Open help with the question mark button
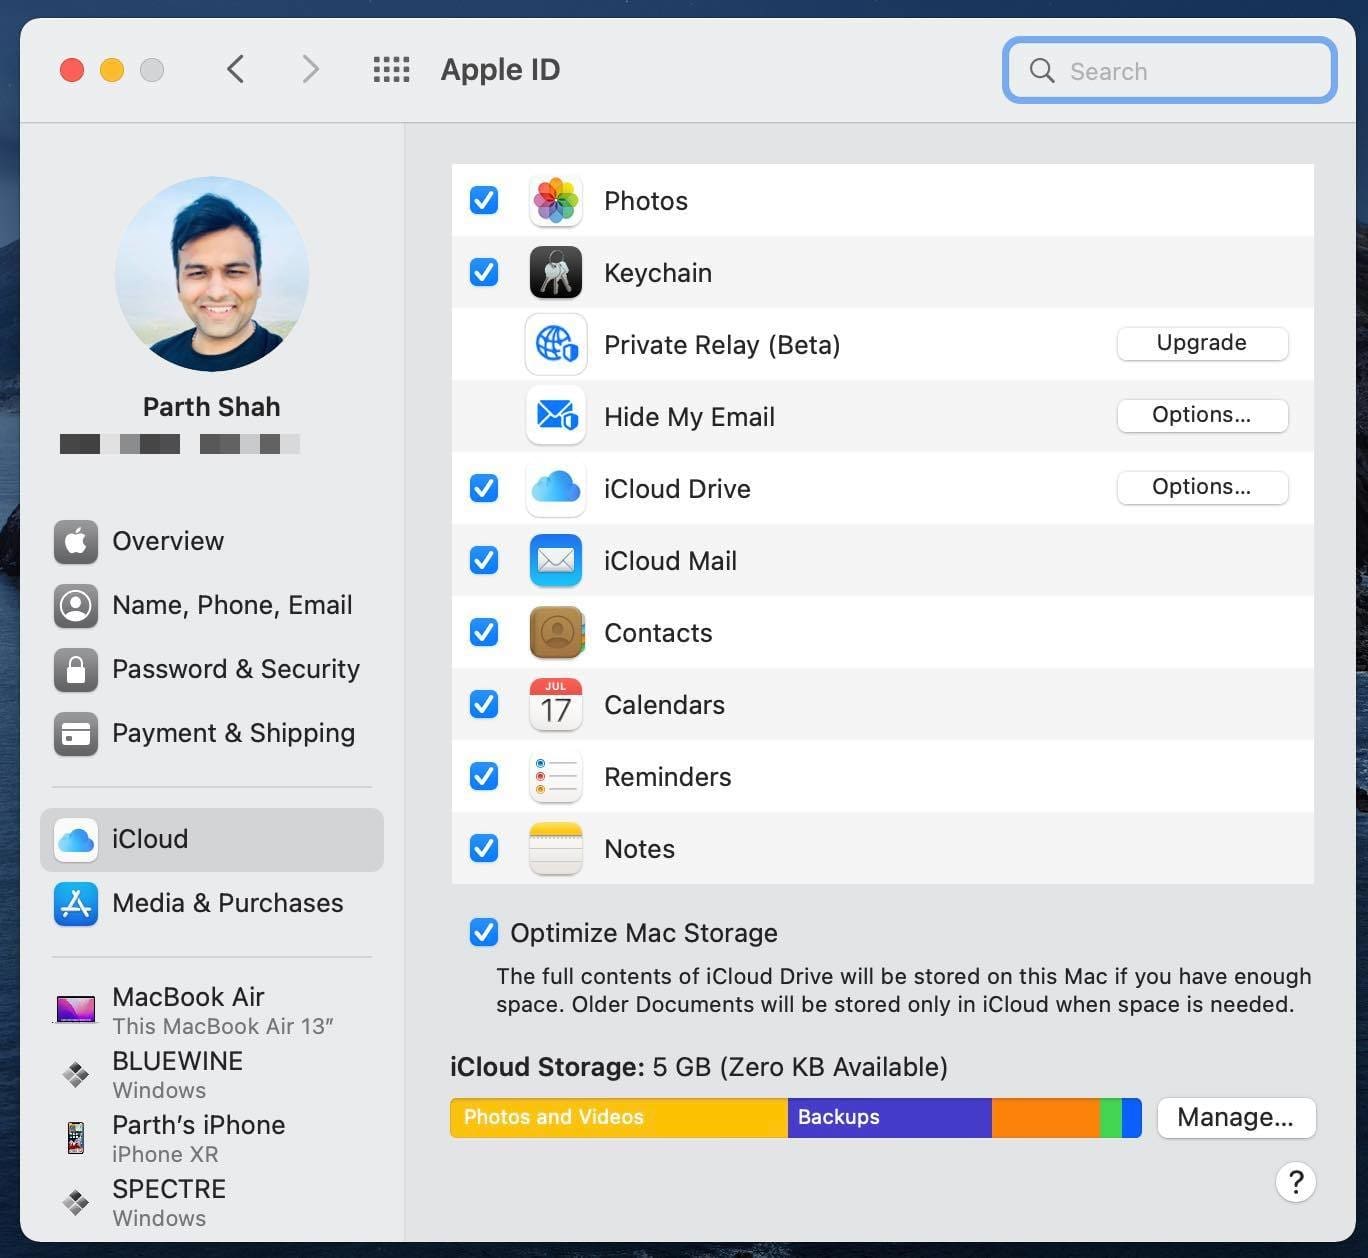 point(1296,1182)
